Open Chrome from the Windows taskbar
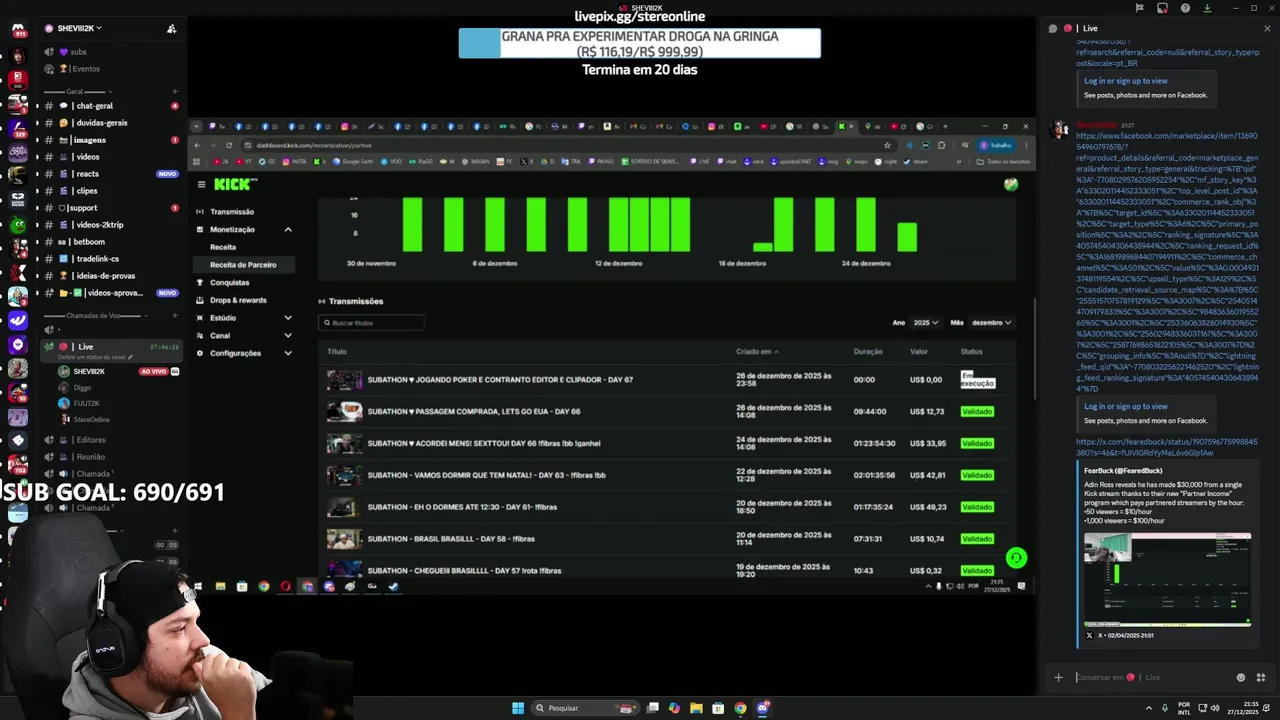This screenshot has height=720, width=1280. pos(740,708)
